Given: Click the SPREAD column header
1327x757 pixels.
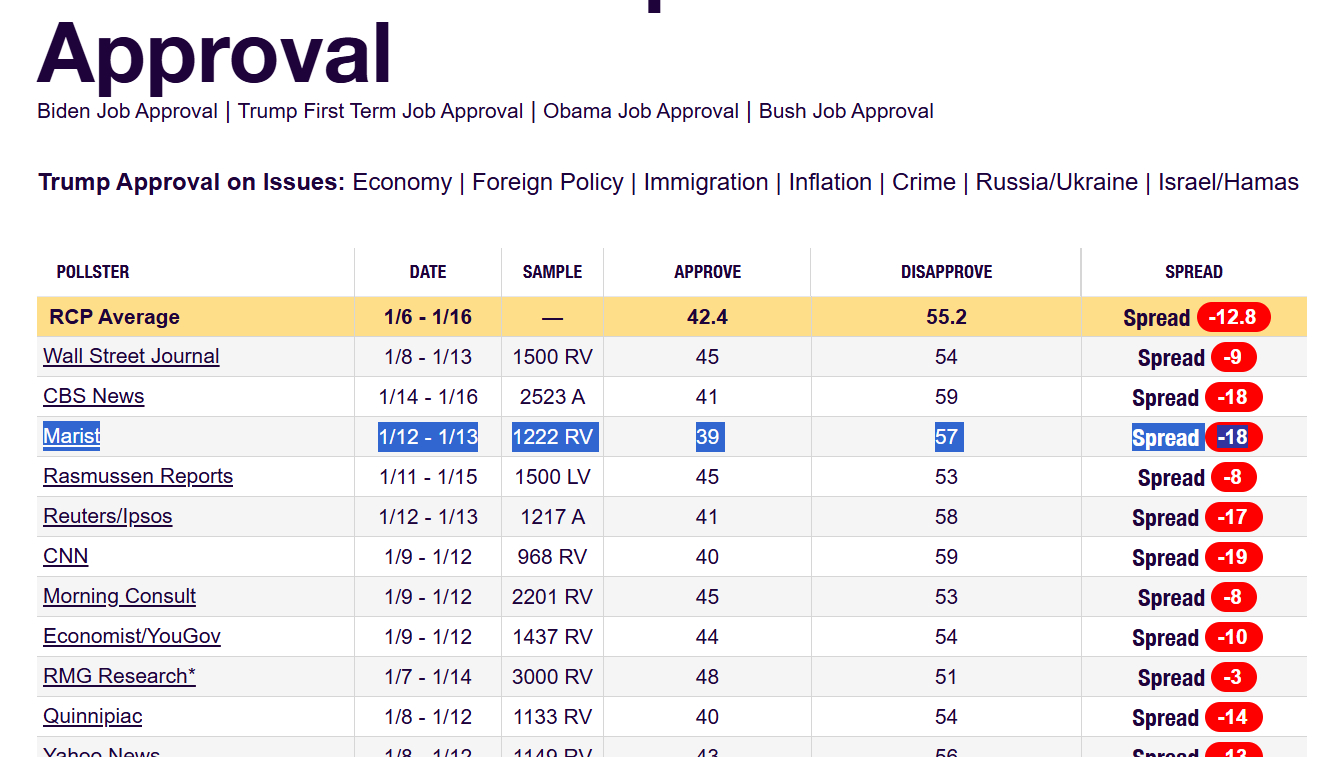Looking at the screenshot, I should coord(1193,272).
